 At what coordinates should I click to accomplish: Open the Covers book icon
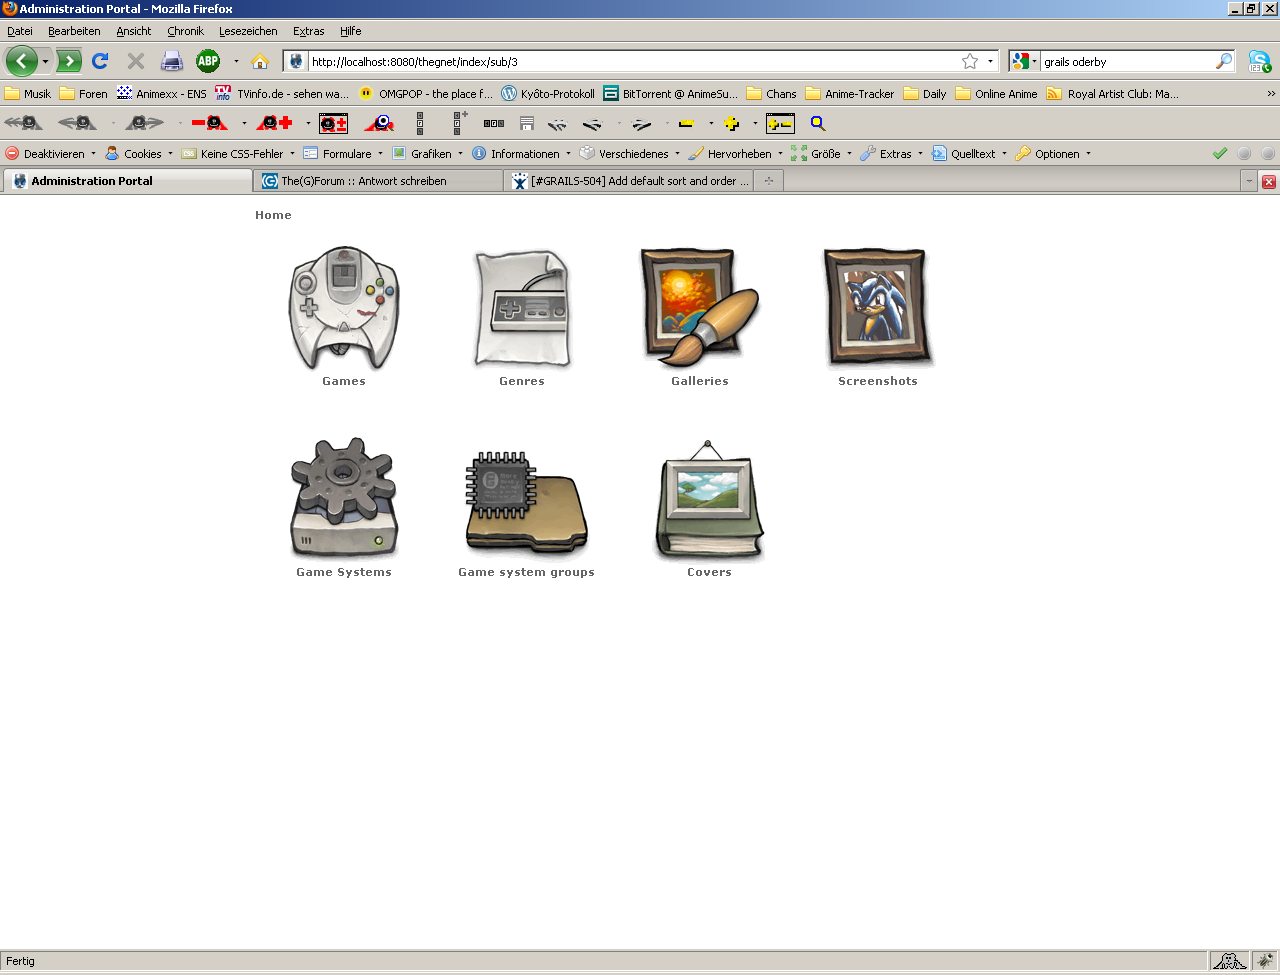(709, 500)
